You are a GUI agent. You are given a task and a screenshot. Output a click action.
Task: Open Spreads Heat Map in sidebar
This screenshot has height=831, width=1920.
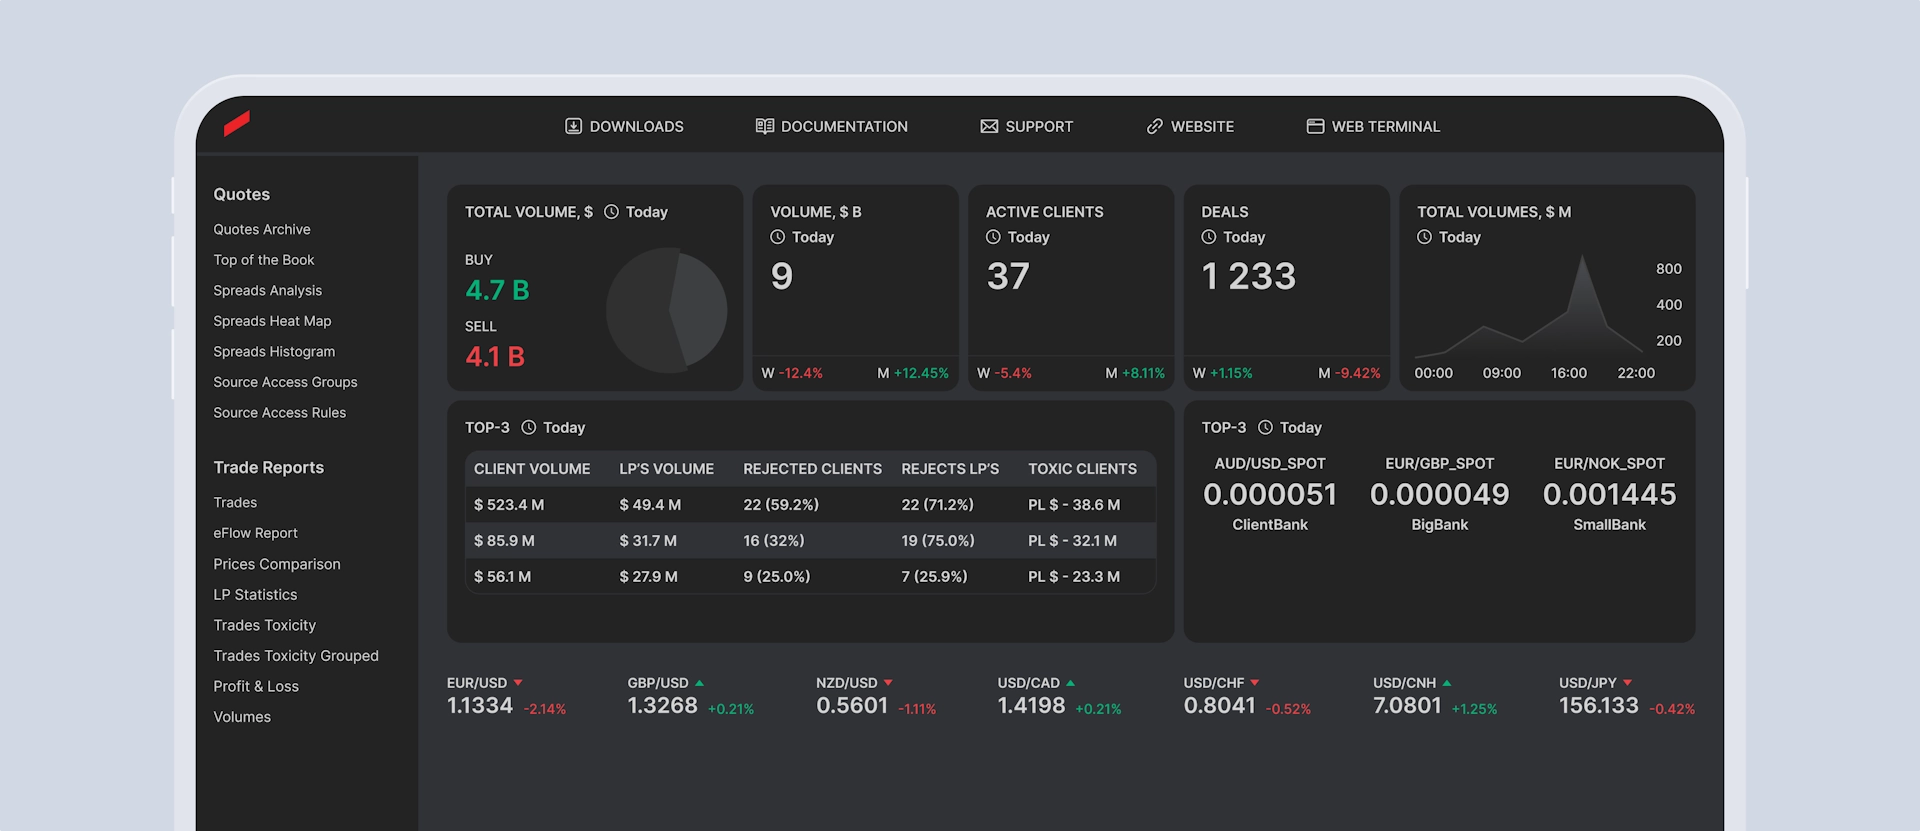[272, 321]
